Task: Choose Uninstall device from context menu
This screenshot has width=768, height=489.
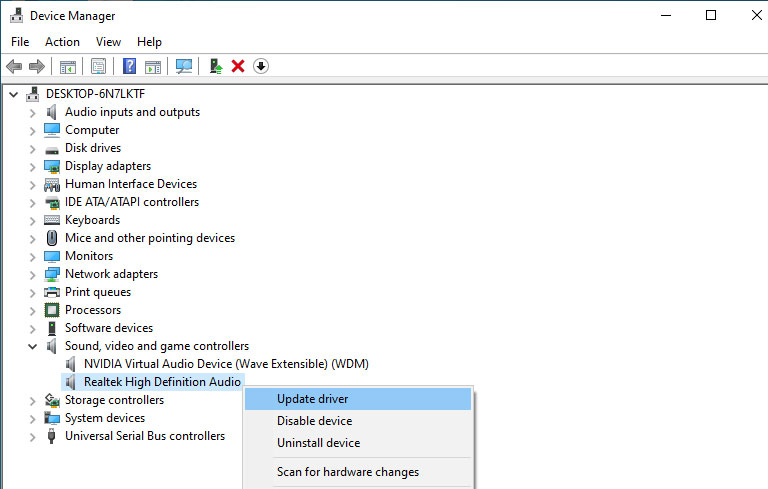Action: [x=358, y=443]
